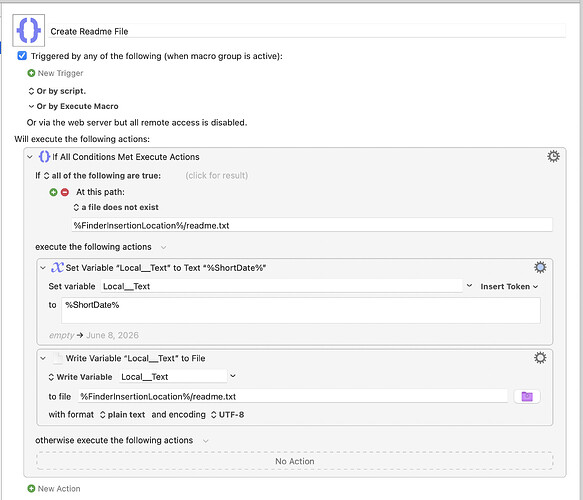Collapse the Set Variable Local__Text action
The height and width of the screenshot is (500, 583).
43,268
